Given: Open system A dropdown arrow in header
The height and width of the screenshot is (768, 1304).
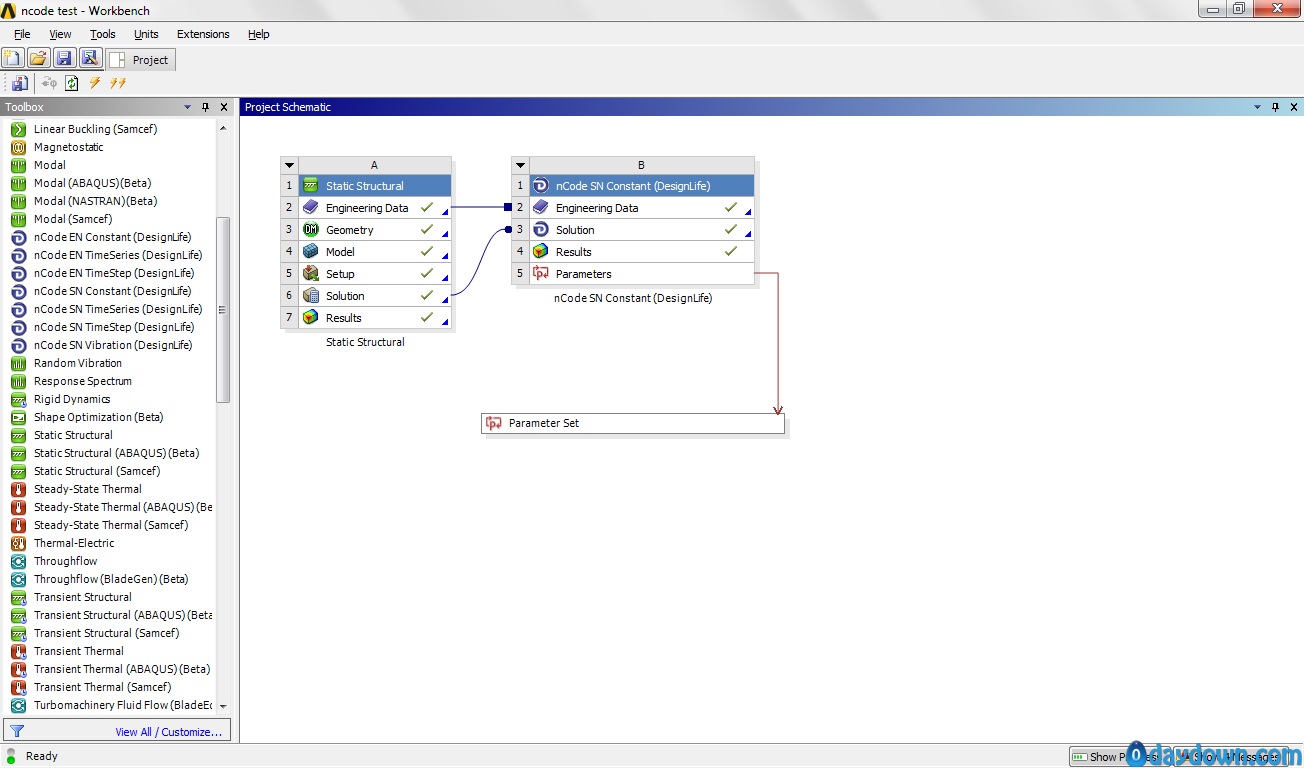Looking at the screenshot, I should point(290,165).
